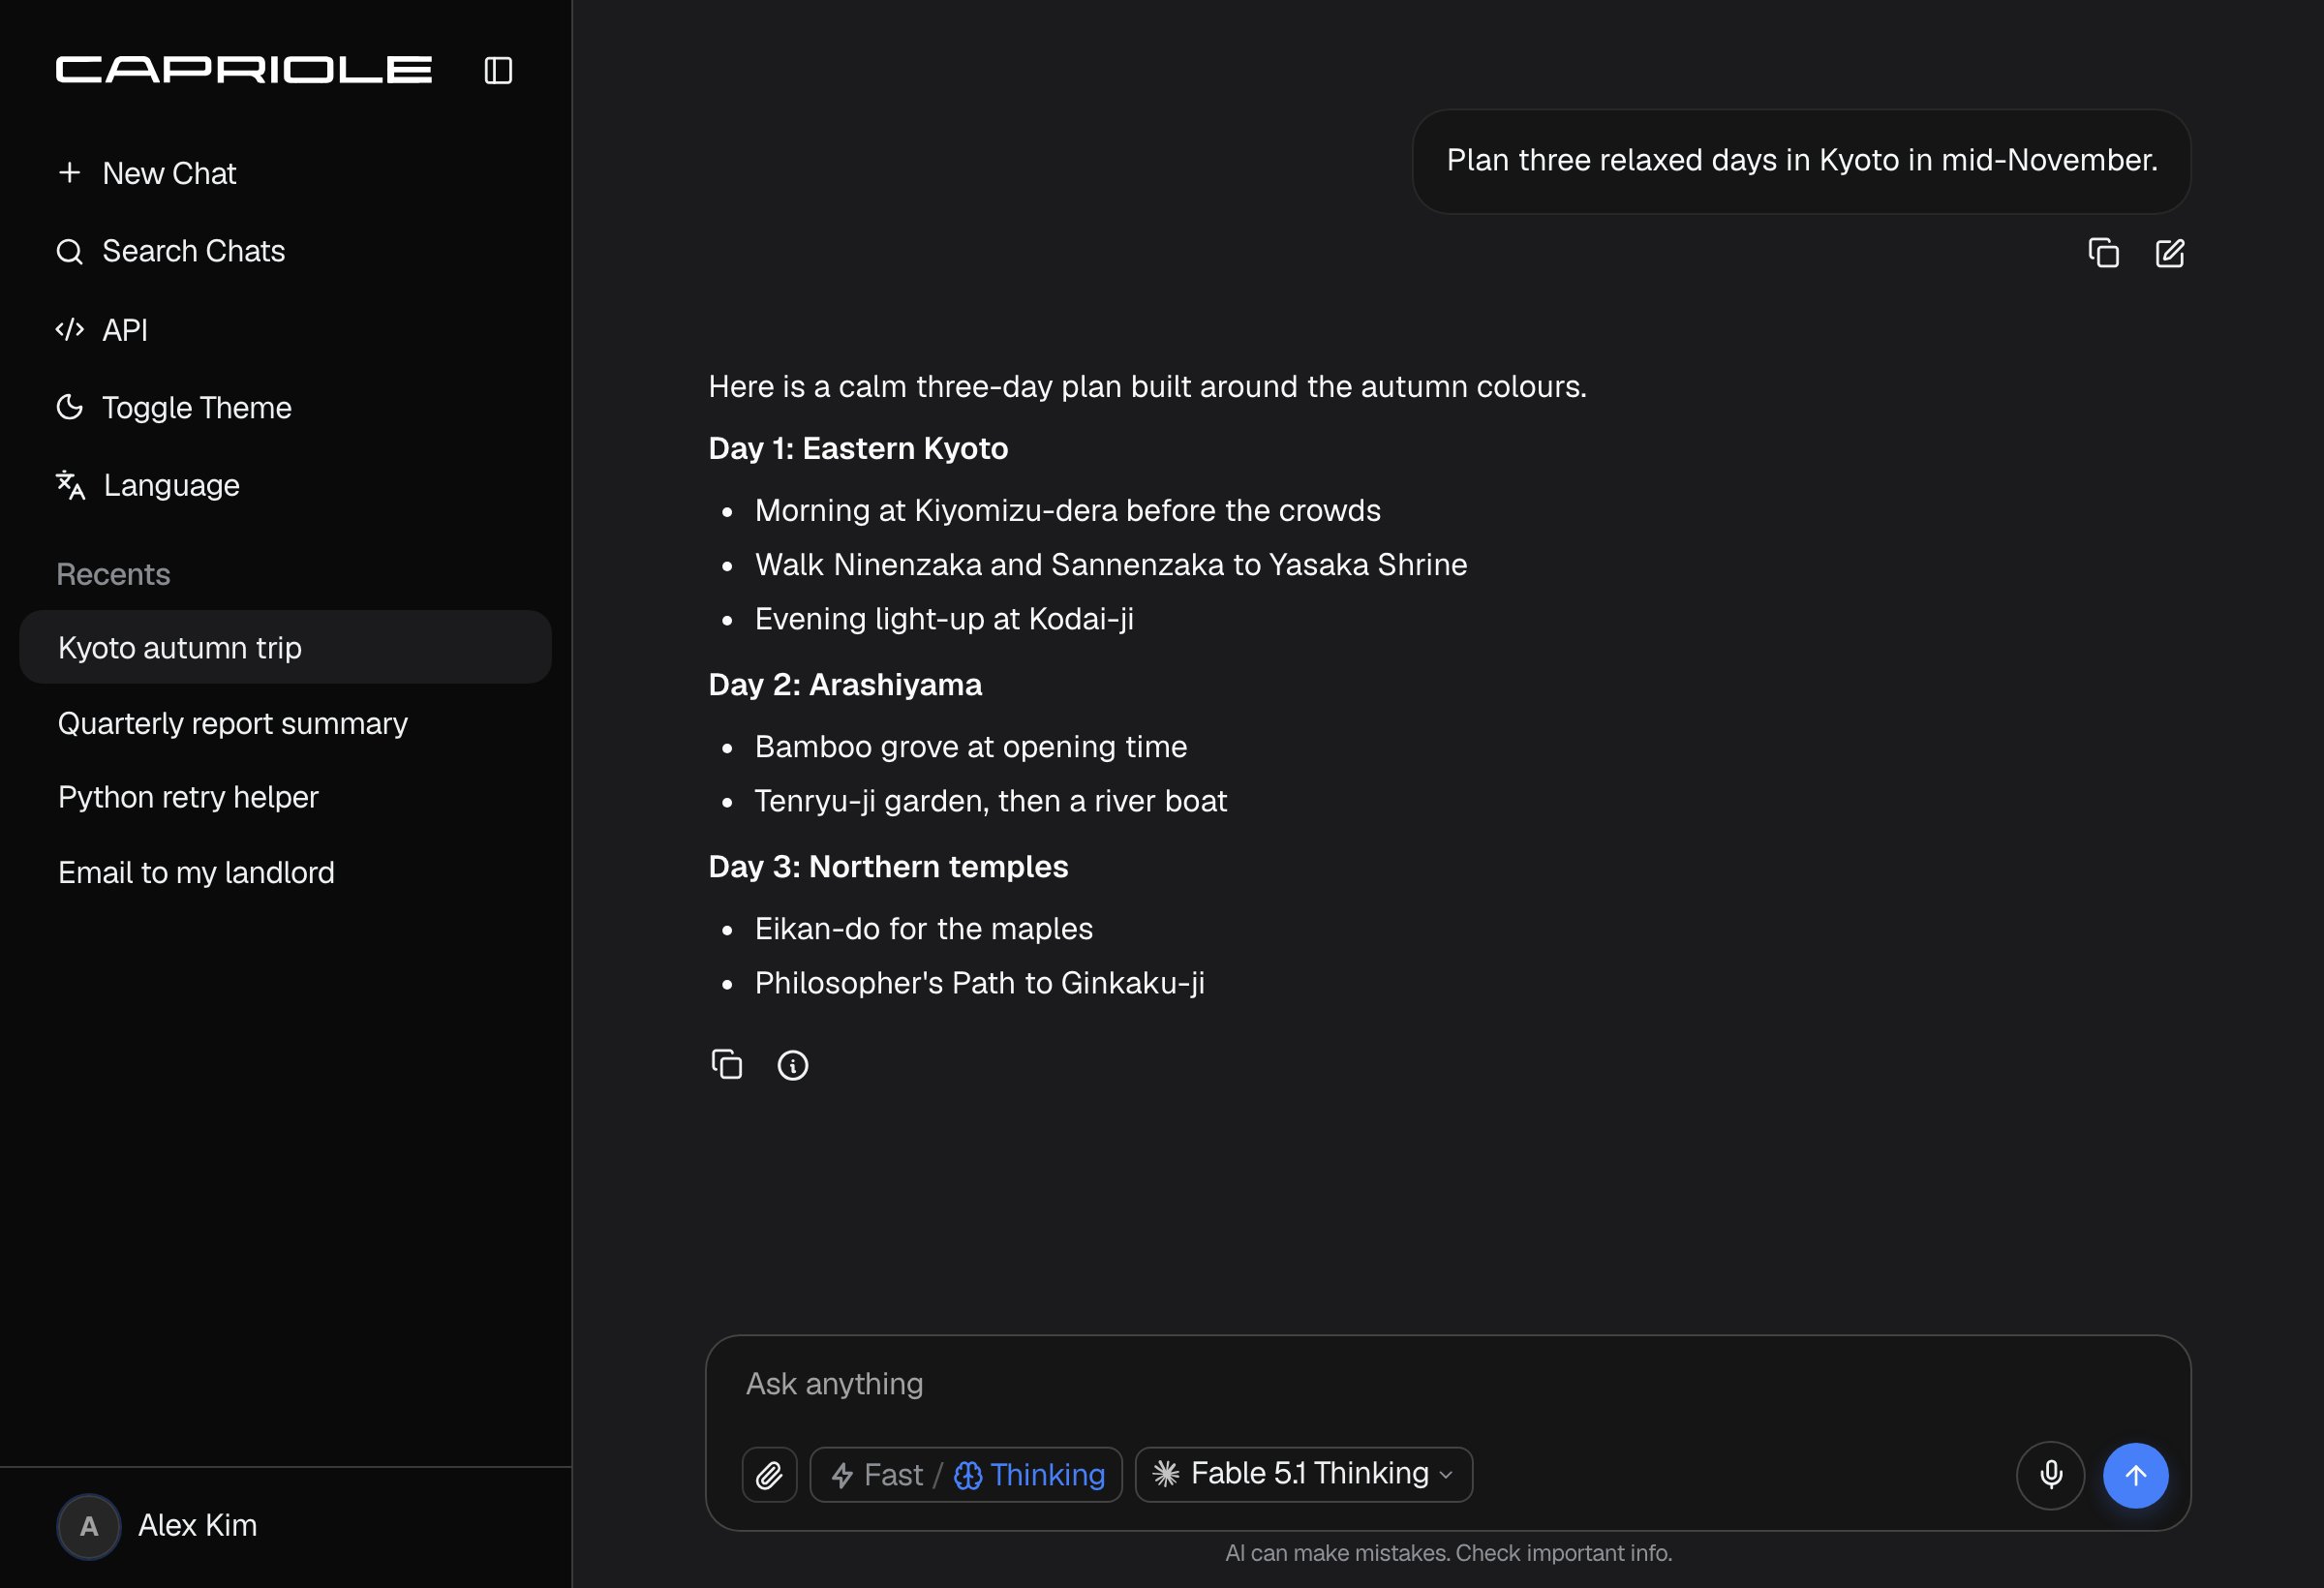Click the intro line about autumn colours
Viewport: 2324px width, 1588px height.
click(x=1147, y=386)
